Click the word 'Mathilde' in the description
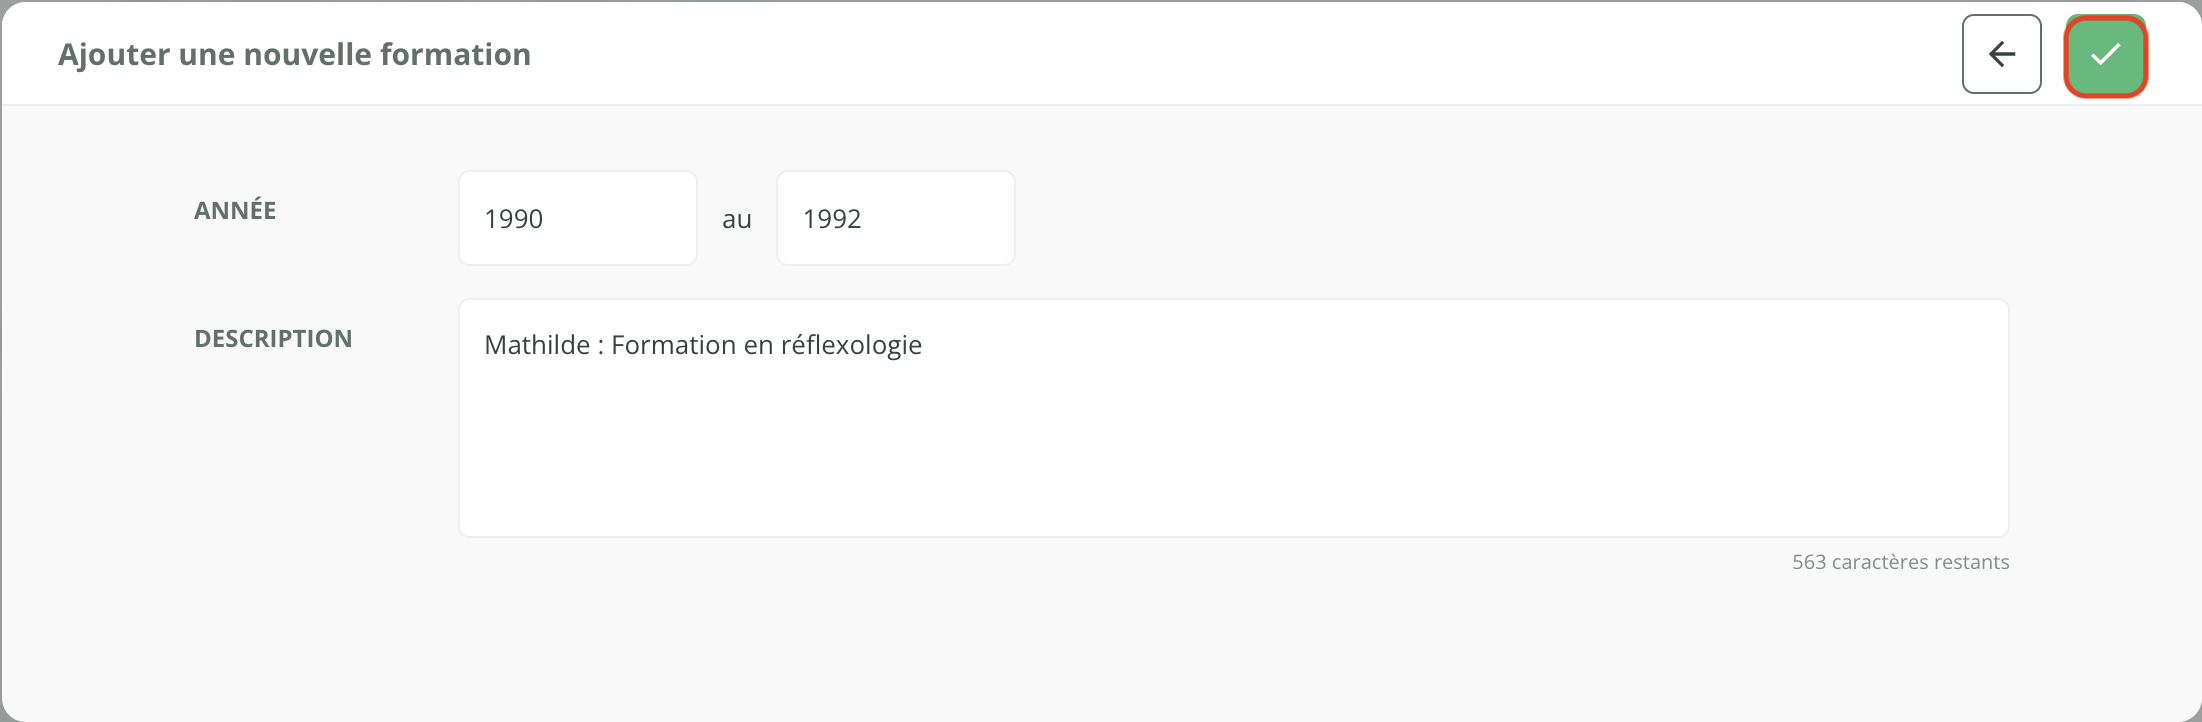This screenshot has width=2202, height=722. coord(537,345)
